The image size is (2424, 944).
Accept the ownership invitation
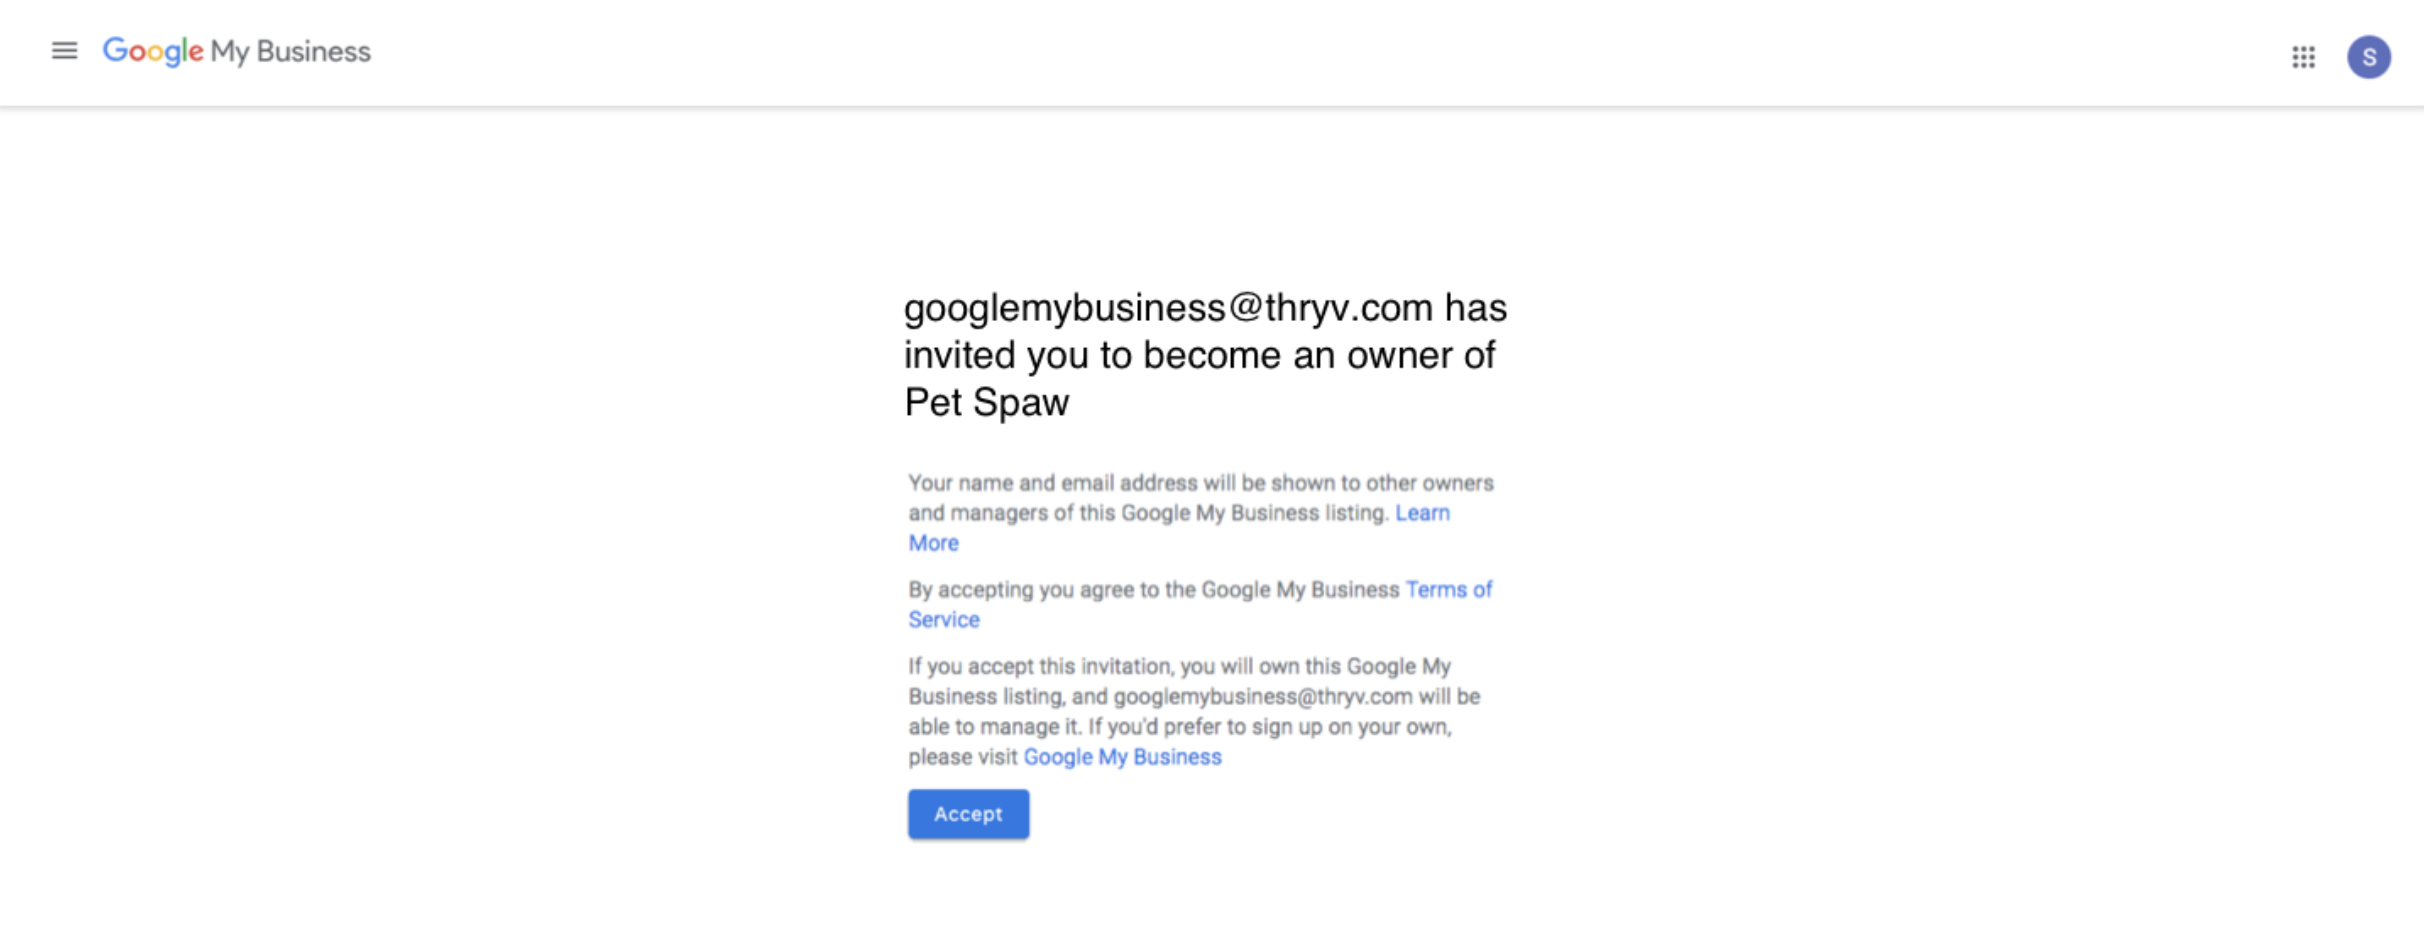coord(968,814)
